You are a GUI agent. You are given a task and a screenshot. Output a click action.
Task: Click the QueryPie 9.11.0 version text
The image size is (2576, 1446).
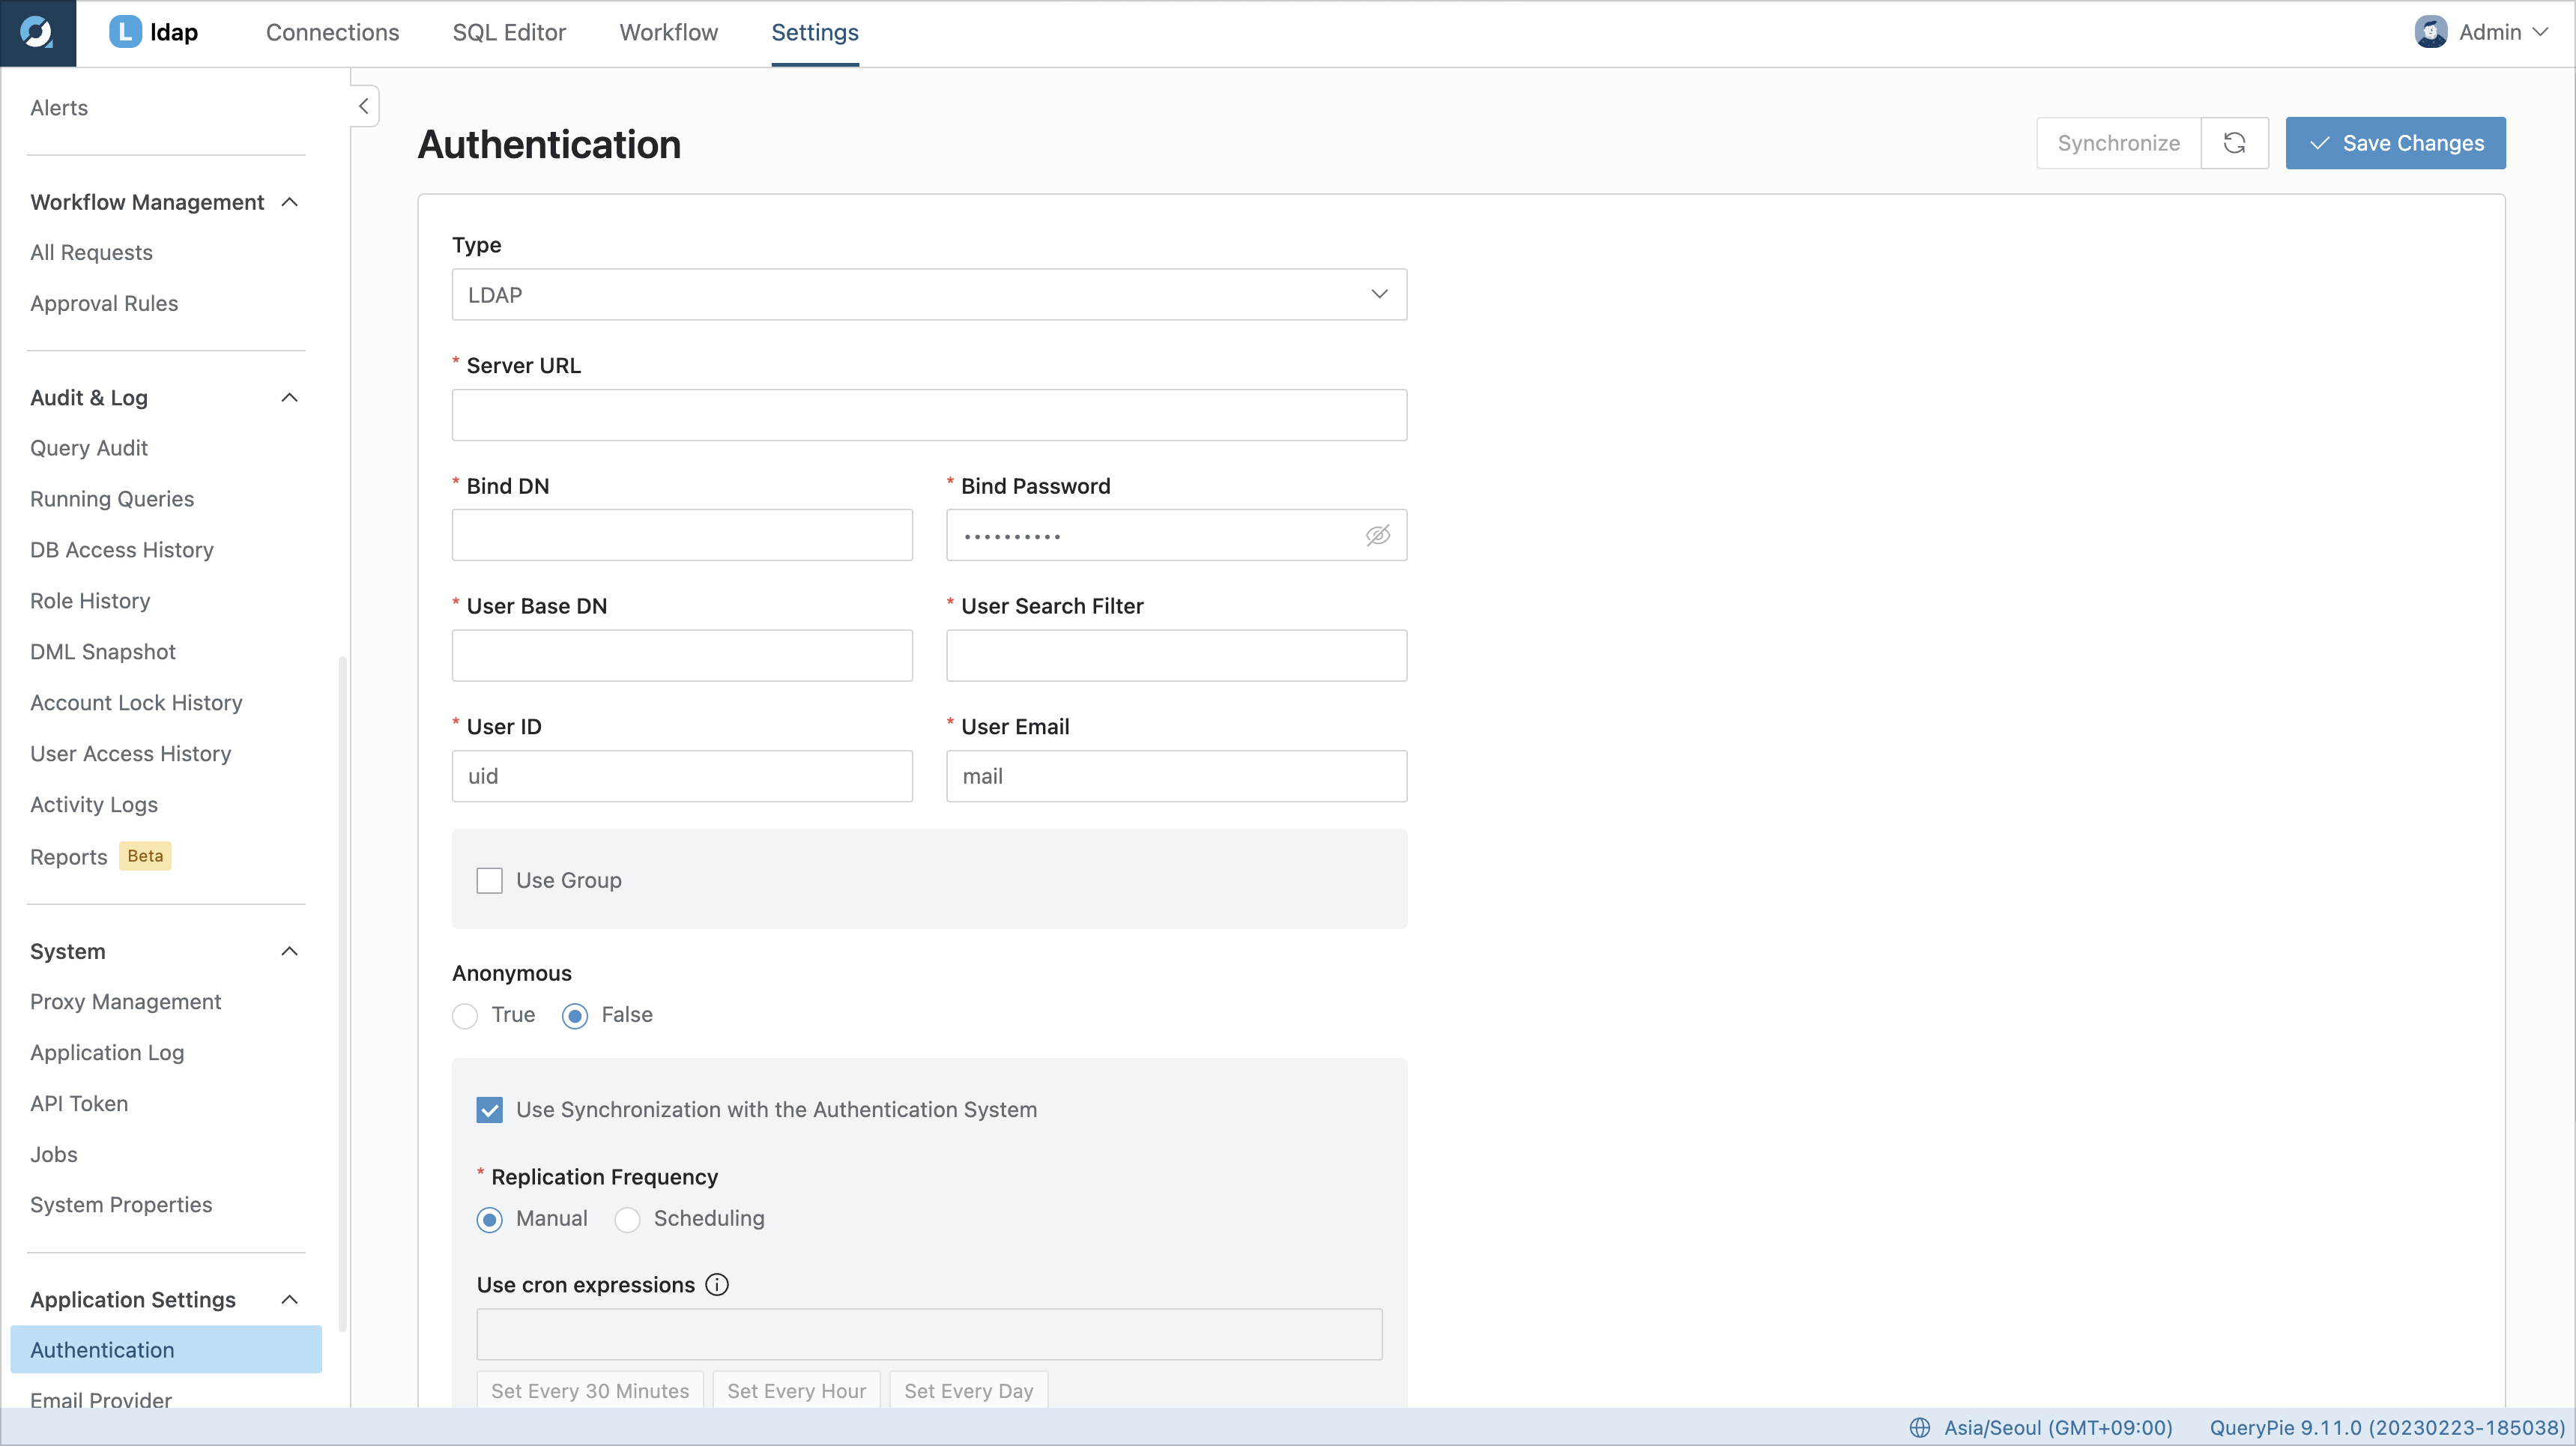[x=2387, y=1428]
